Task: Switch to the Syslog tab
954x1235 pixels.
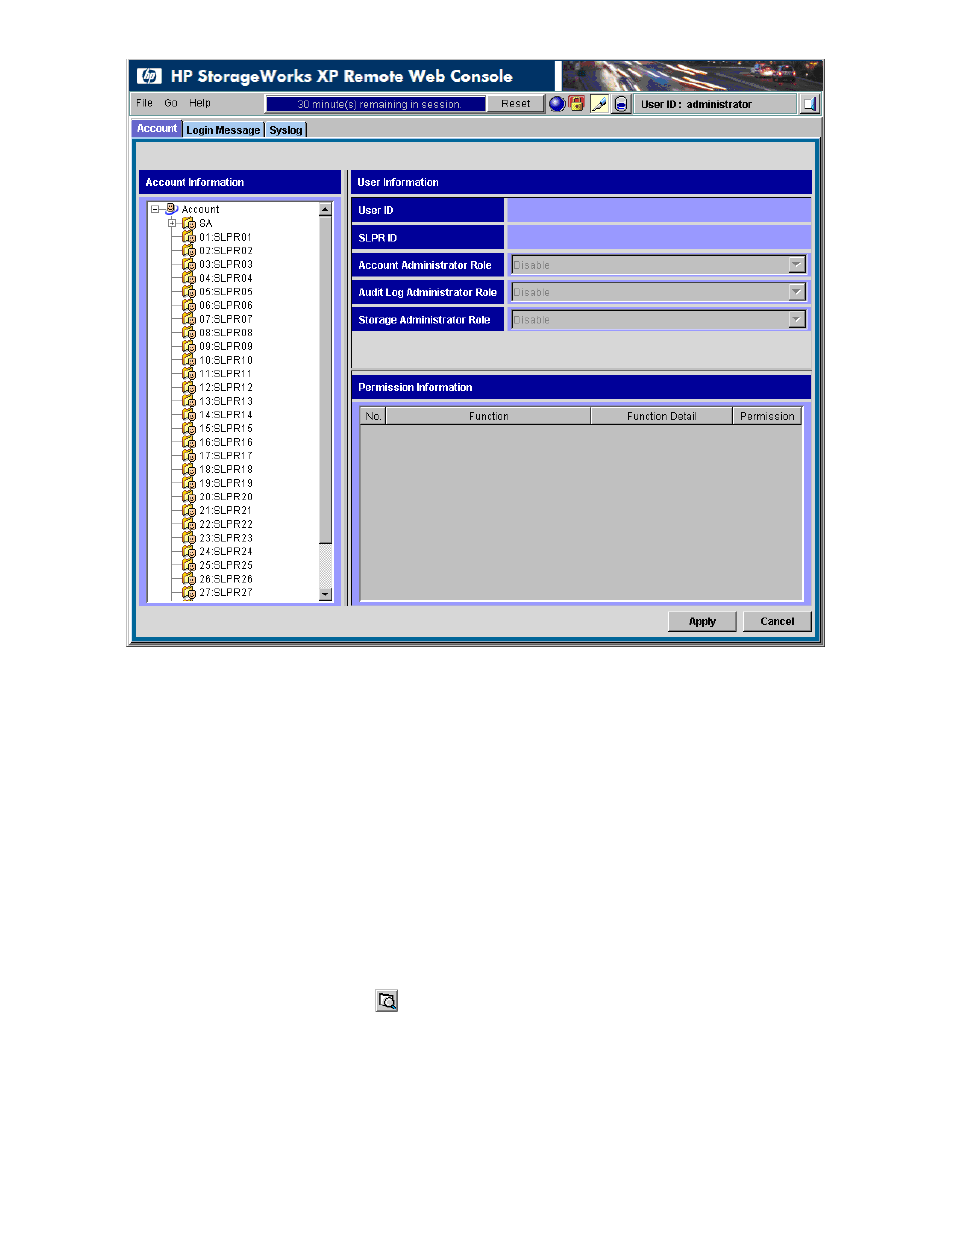Action: 286,130
